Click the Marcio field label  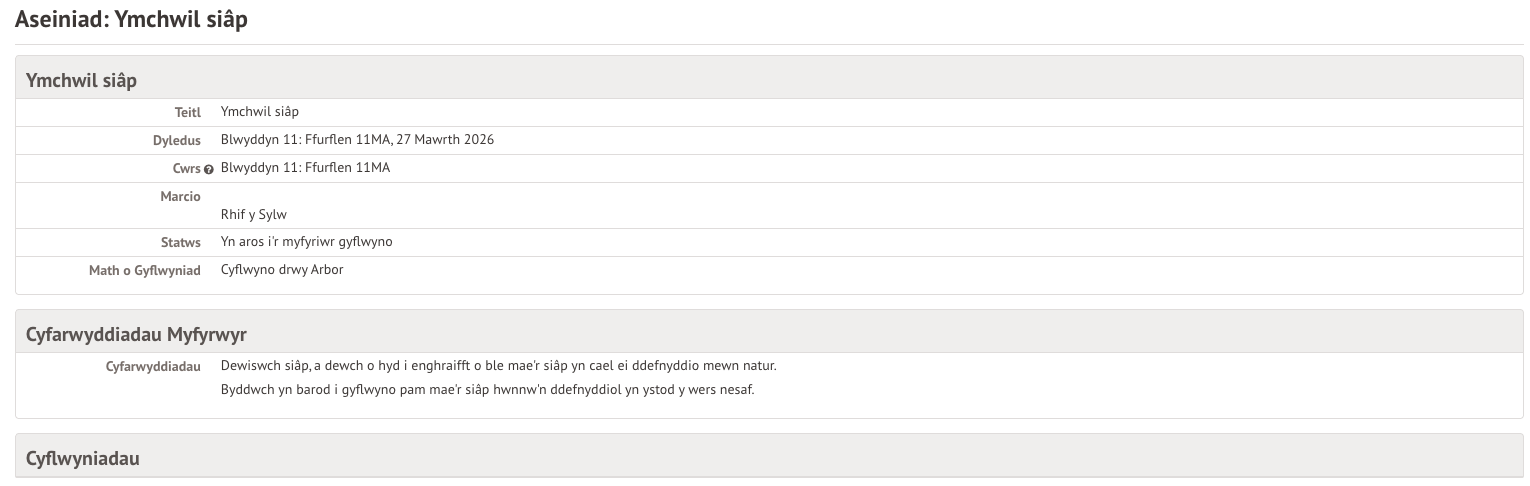180,196
